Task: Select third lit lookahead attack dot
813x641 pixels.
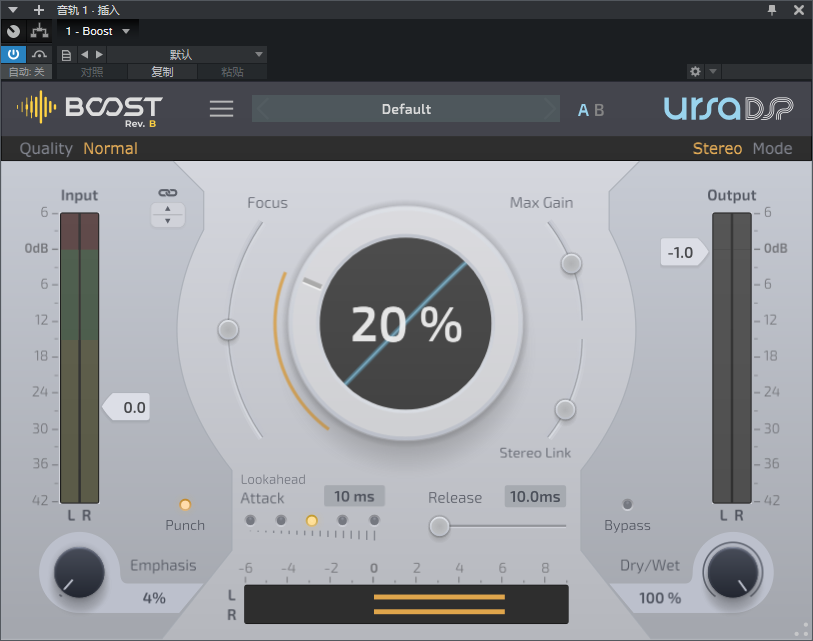Action: coord(312,520)
